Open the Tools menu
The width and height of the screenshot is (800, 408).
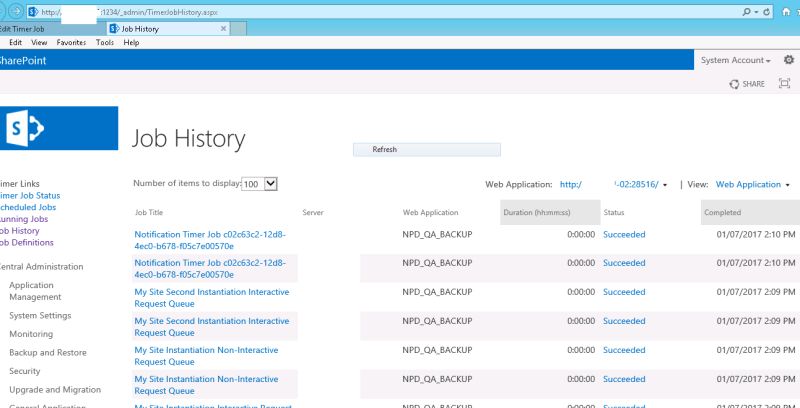(105, 42)
